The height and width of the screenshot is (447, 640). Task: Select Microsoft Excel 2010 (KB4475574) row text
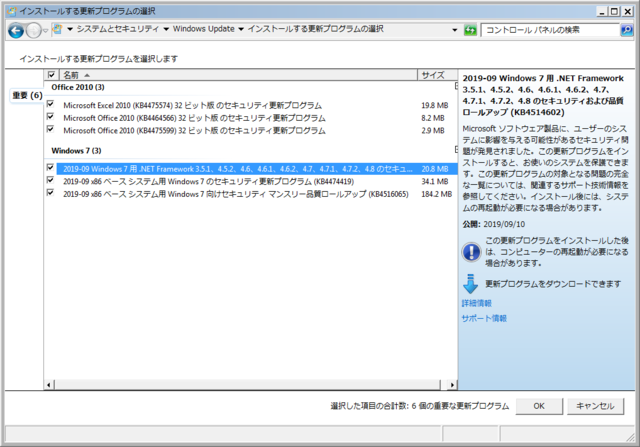tap(192, 105)
